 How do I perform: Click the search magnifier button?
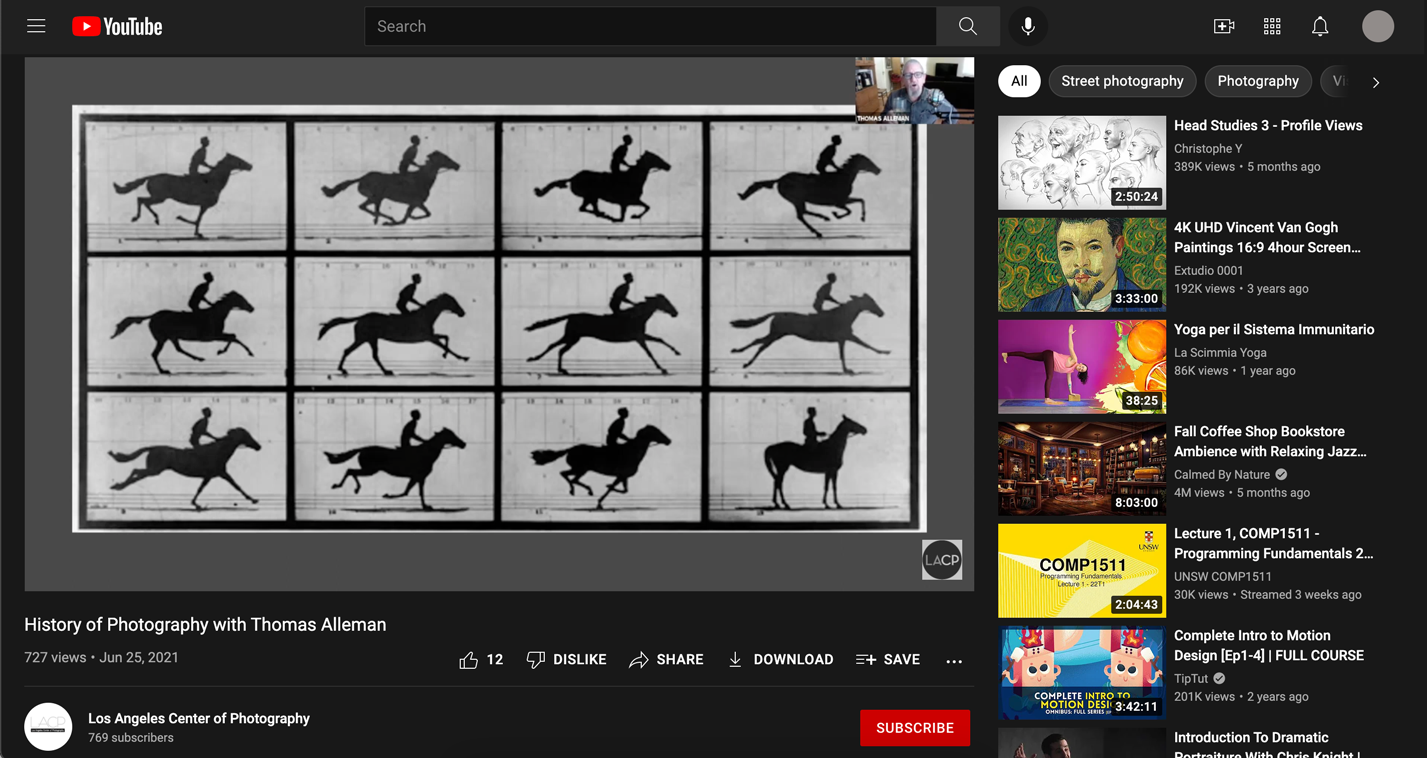pyautogui.click(x=967, y=27)
